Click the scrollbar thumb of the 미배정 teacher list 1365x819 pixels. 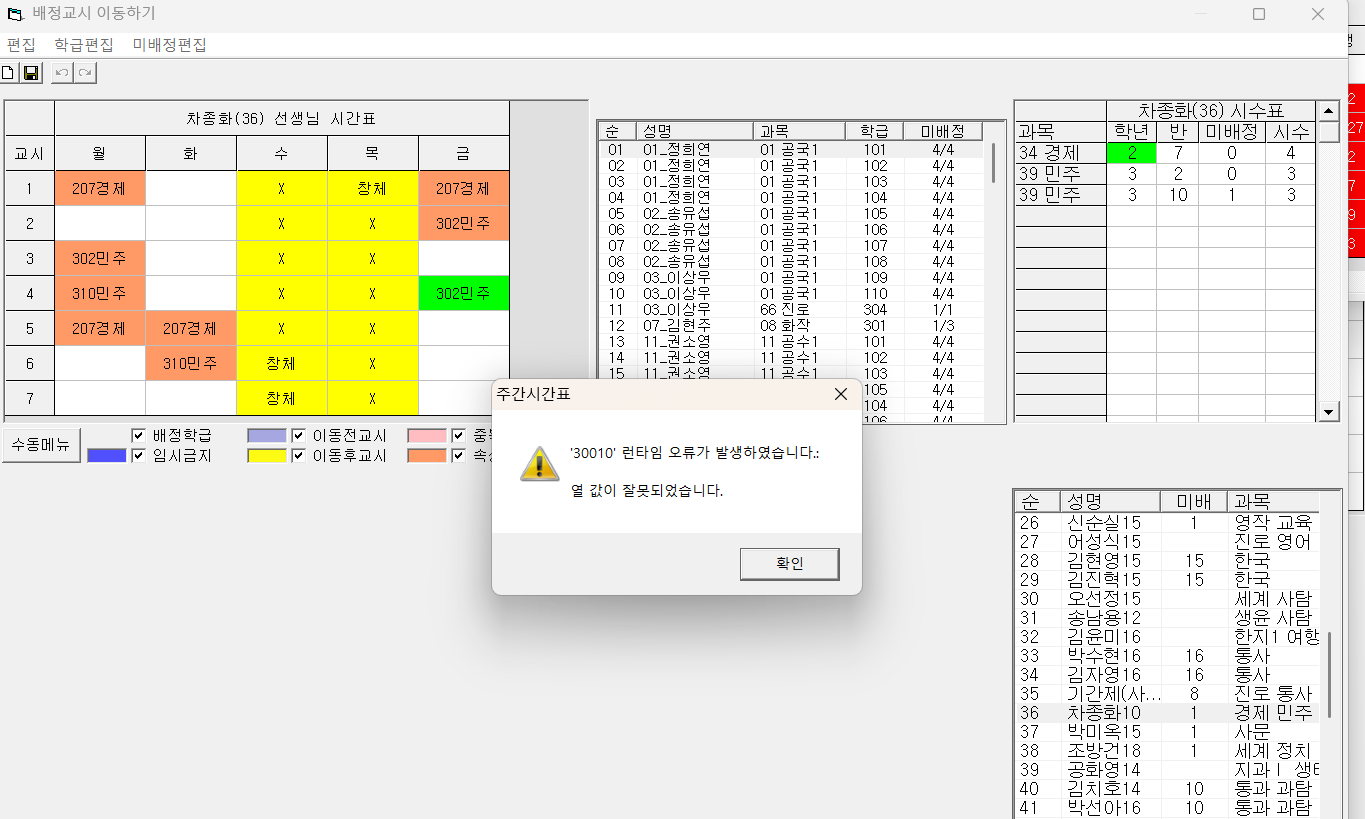pyautogui.click(x=993, y=163)
